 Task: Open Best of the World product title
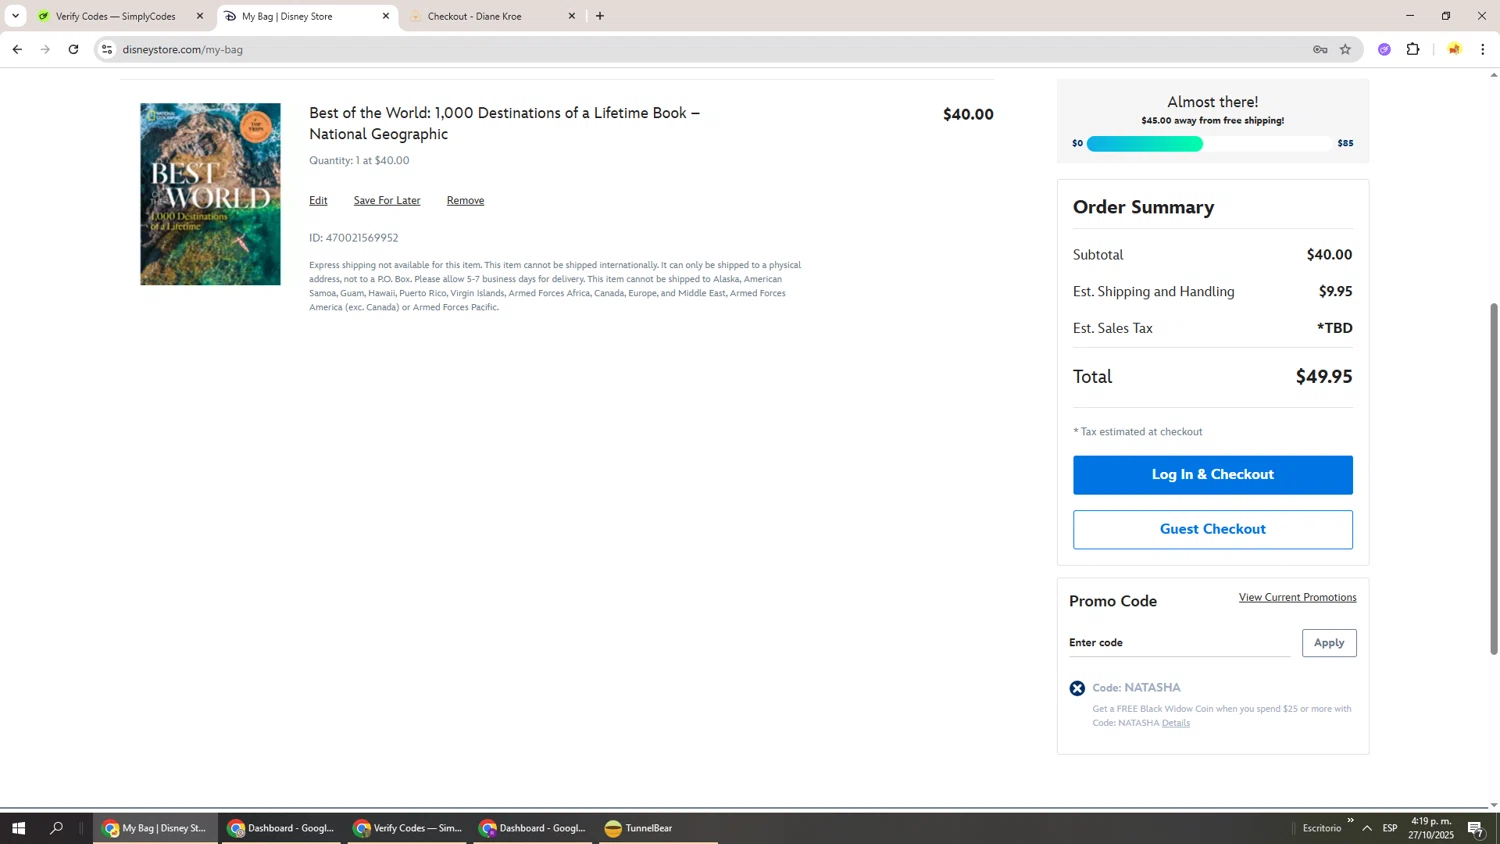point(504,123)
